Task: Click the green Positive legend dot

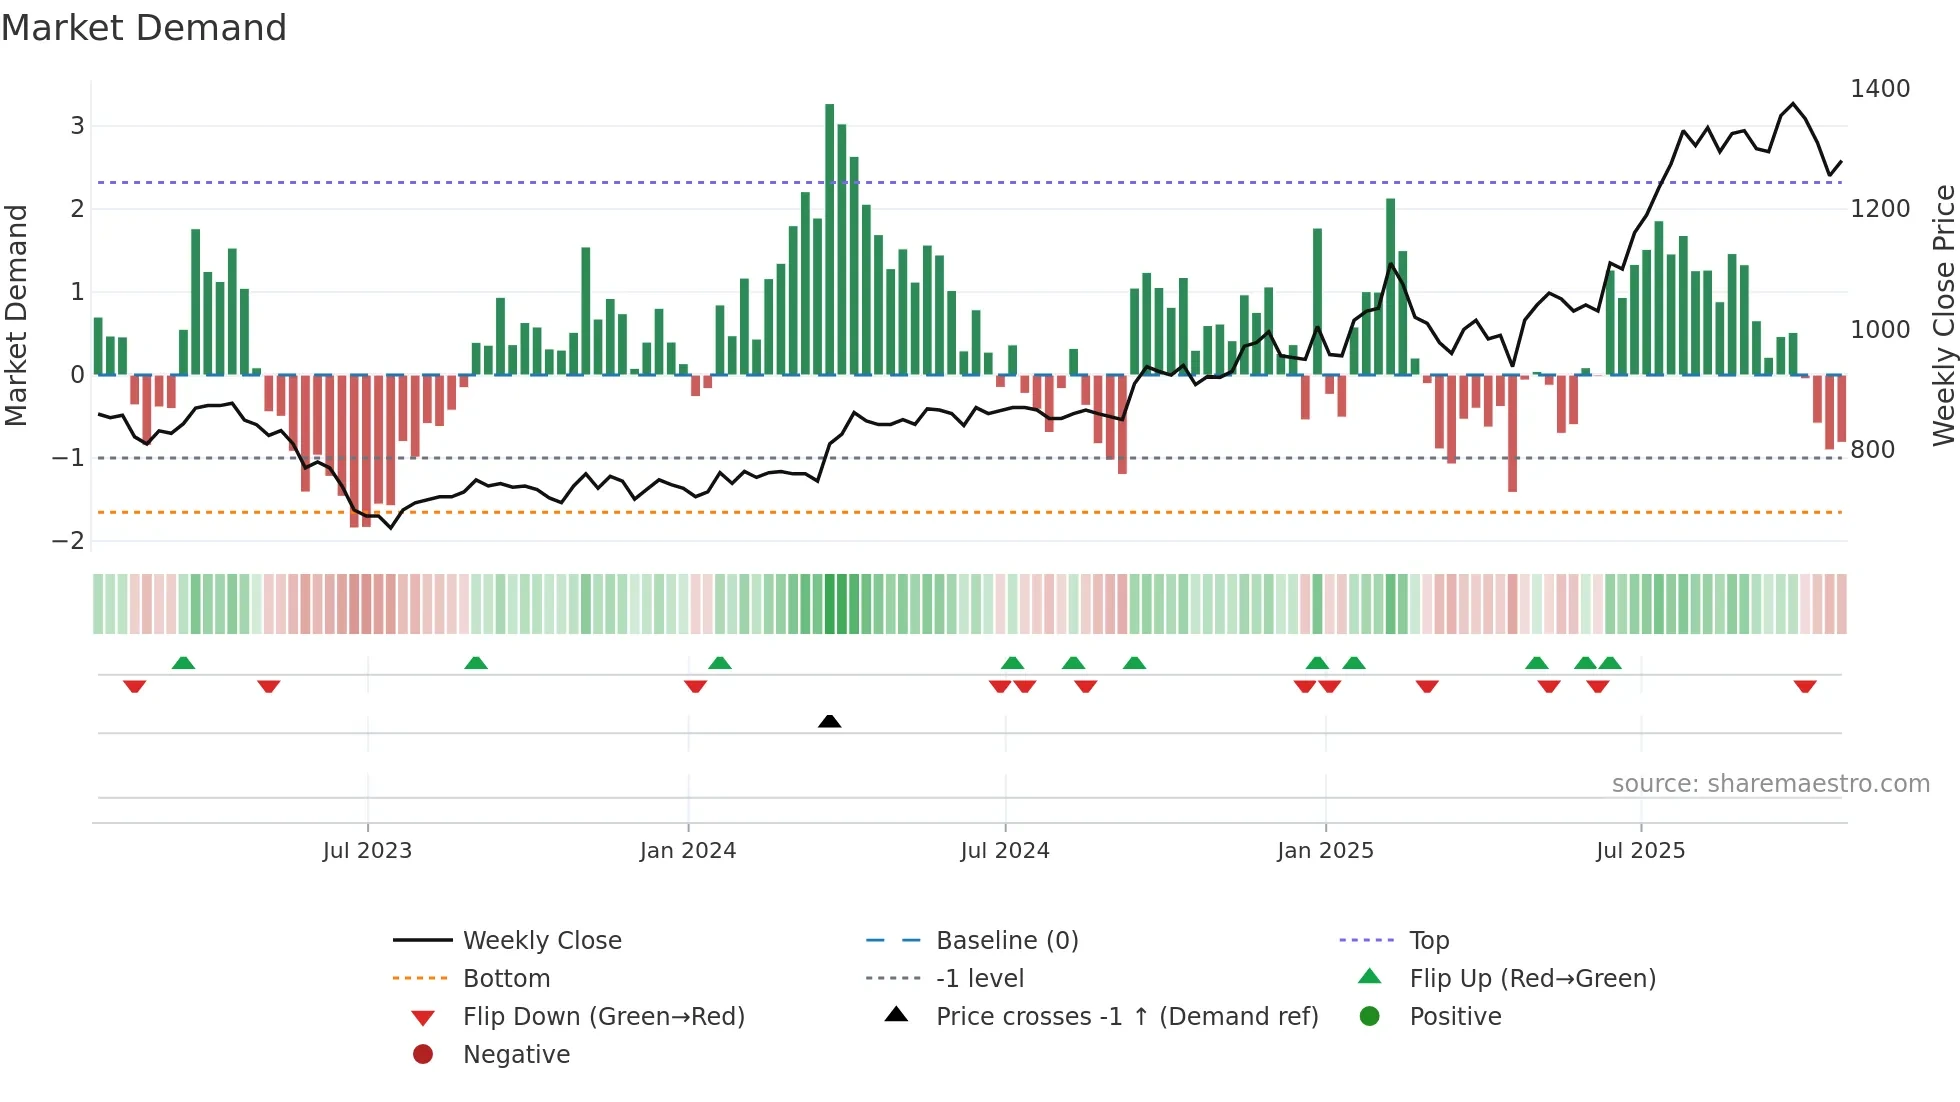Action: 1370,1016
